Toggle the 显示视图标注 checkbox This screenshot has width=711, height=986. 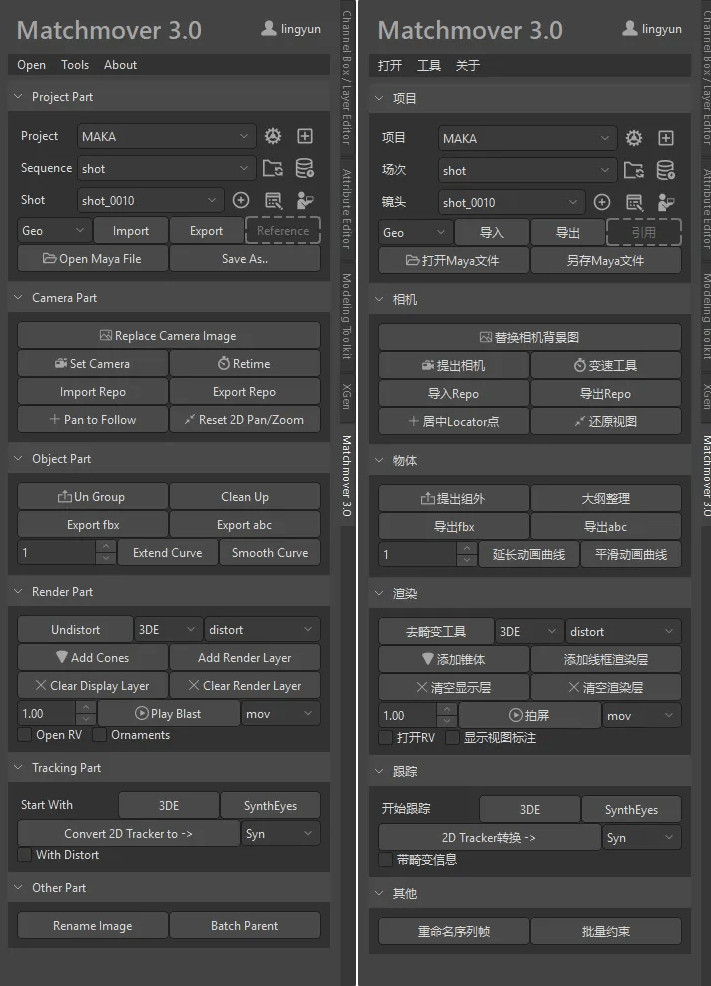[453, 738]
